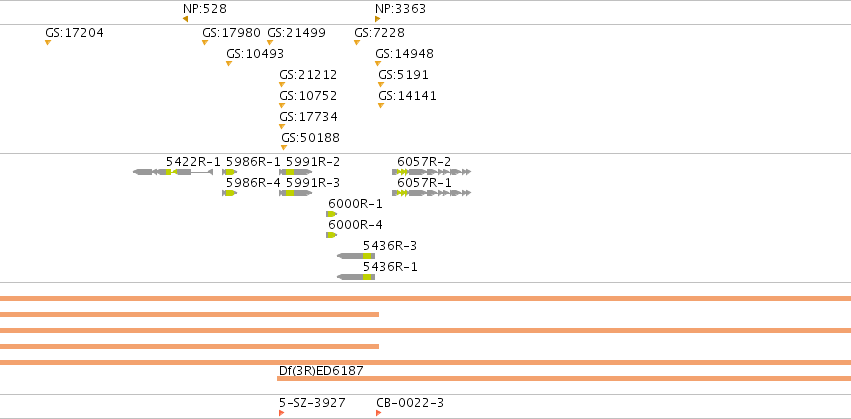Follow the 5991R-2 label
The height and width of the screenshot is (419, 851).
(313, 162)
